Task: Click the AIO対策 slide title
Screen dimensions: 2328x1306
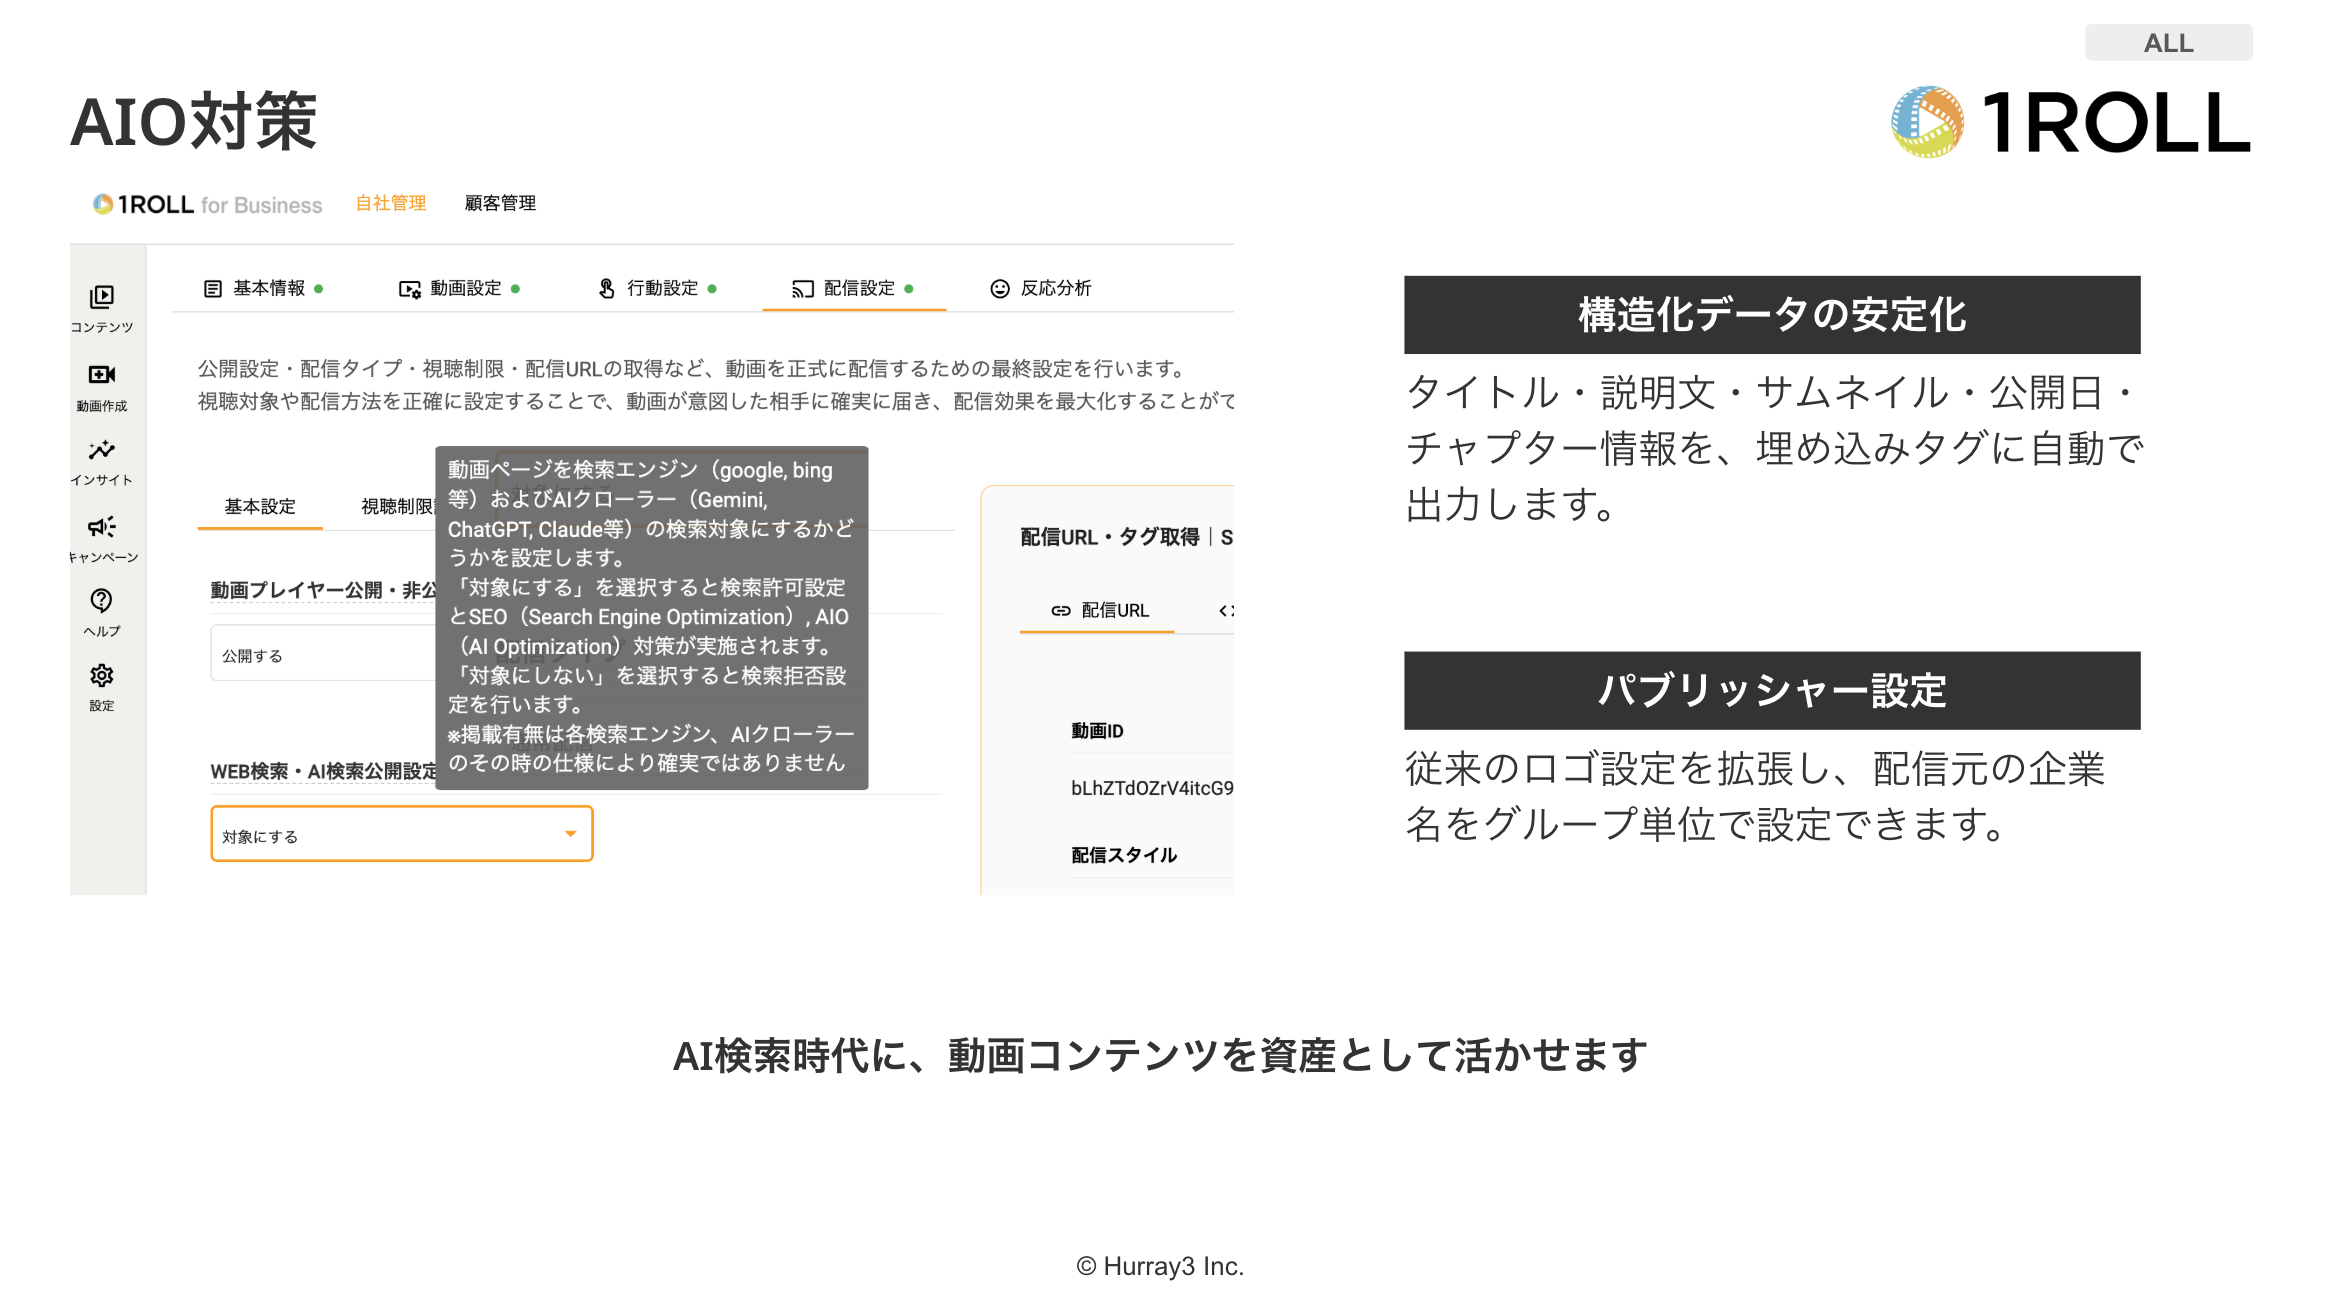Action: [x=194, y=122]
